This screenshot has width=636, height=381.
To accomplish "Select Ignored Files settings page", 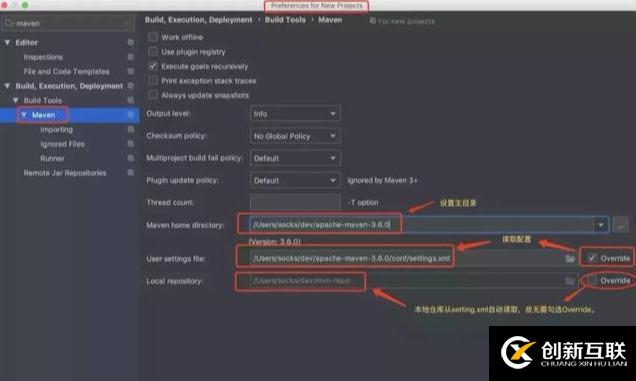I will [62, 144].
